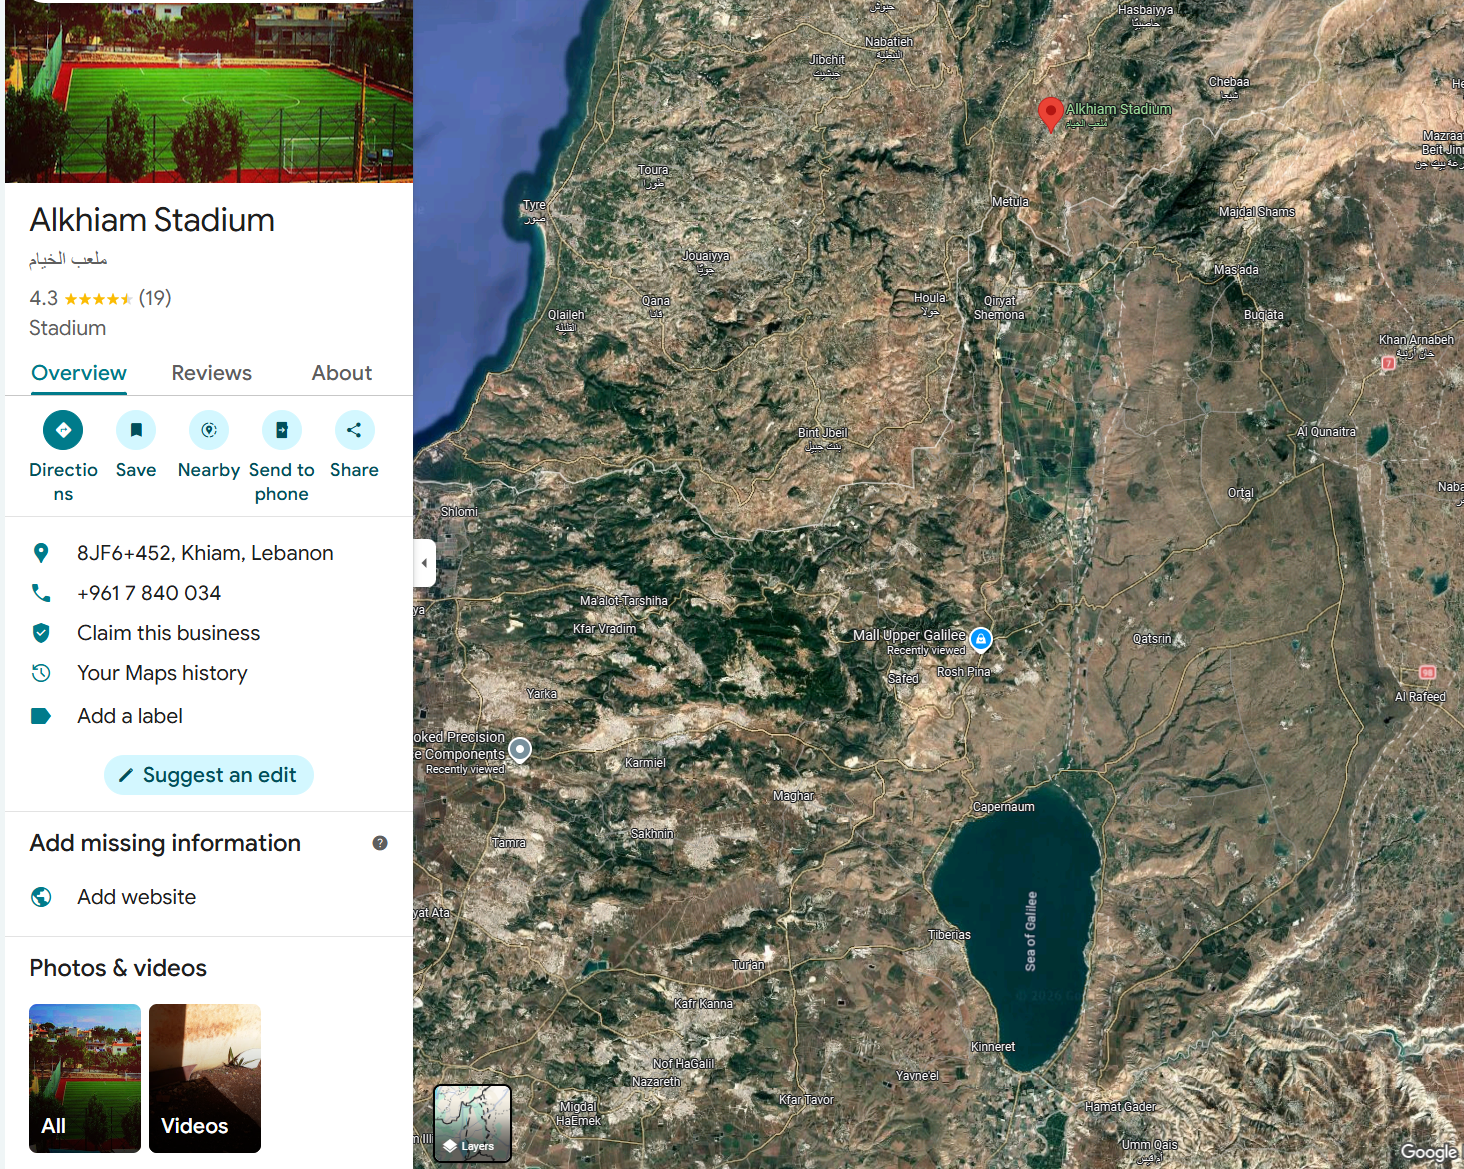Open the Layers map type switcher
This screenshot has width=1464, height=1169.
click(x=472, y=1123)
